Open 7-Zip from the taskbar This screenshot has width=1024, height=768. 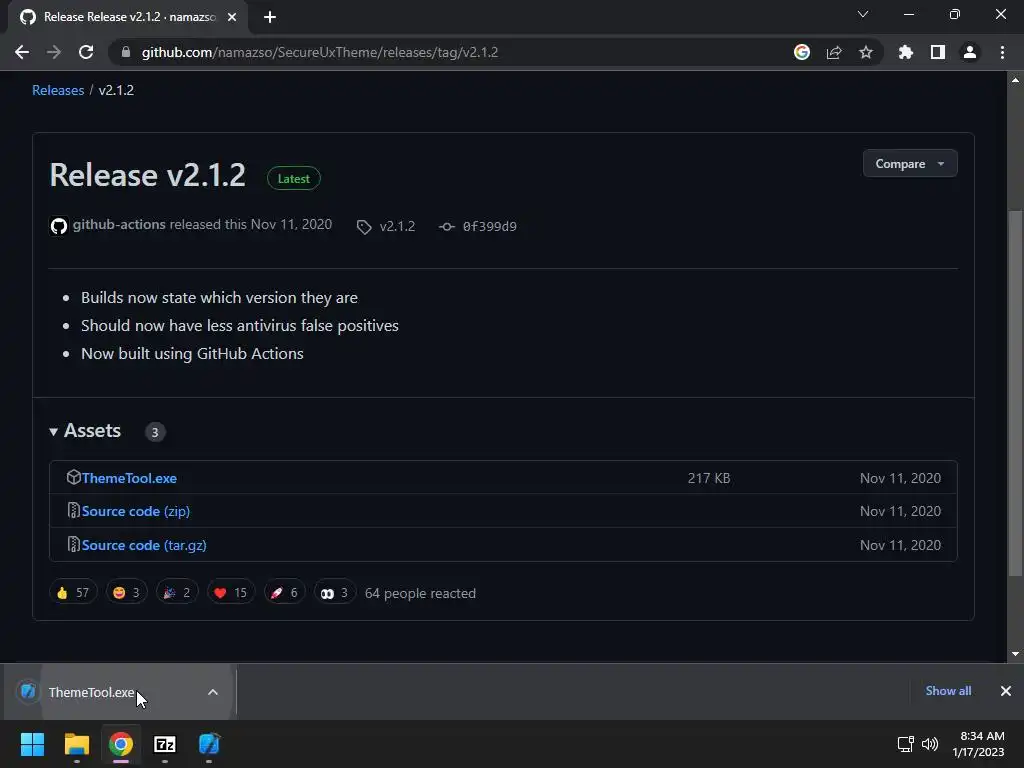(165, 744)
